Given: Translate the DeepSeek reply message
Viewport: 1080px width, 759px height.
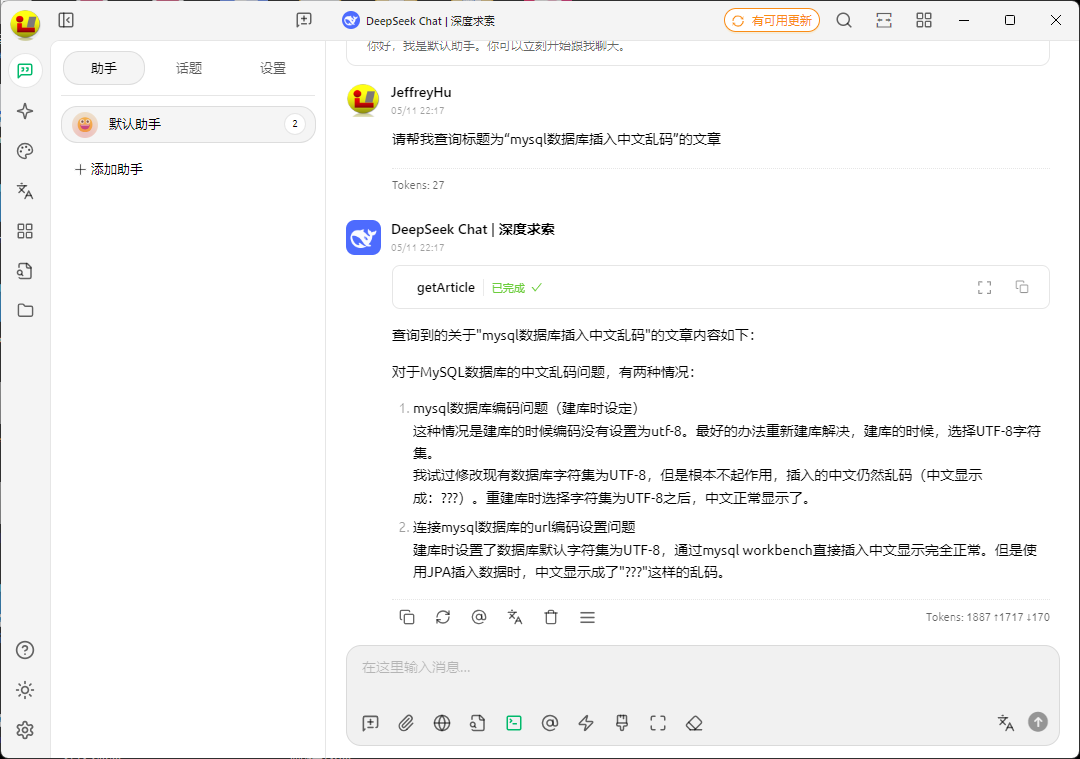Looking at the screenshot, I should (515, 617).
